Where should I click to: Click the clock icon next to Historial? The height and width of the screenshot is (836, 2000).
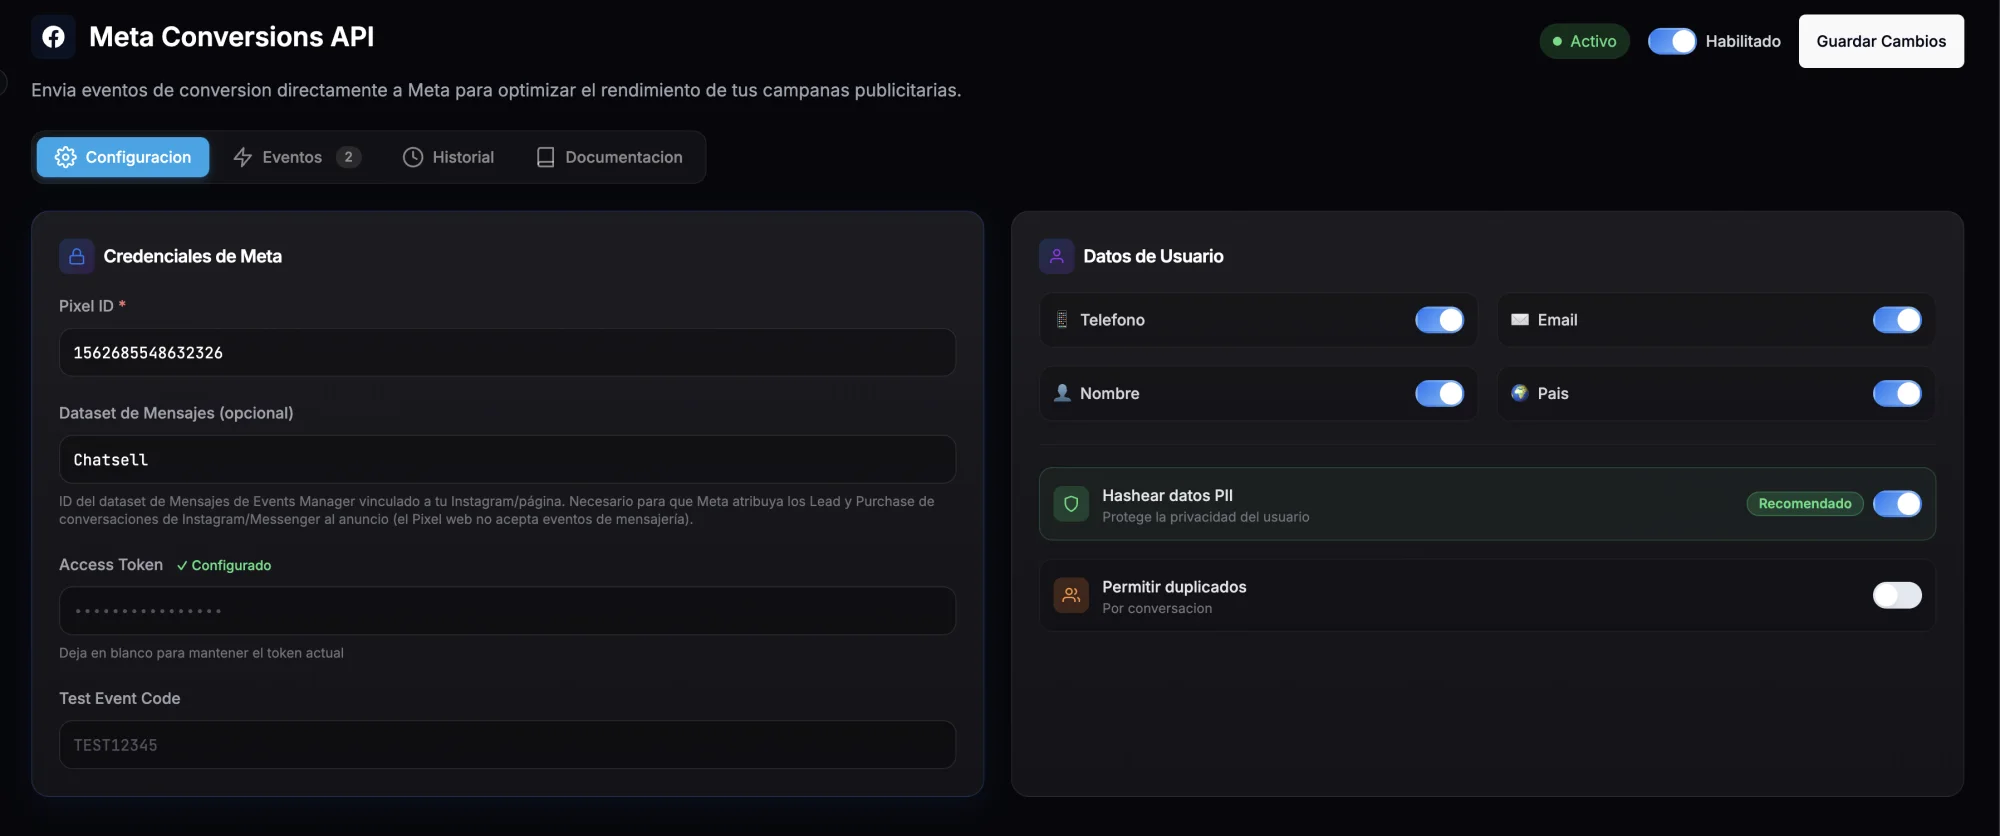[413, 157]
